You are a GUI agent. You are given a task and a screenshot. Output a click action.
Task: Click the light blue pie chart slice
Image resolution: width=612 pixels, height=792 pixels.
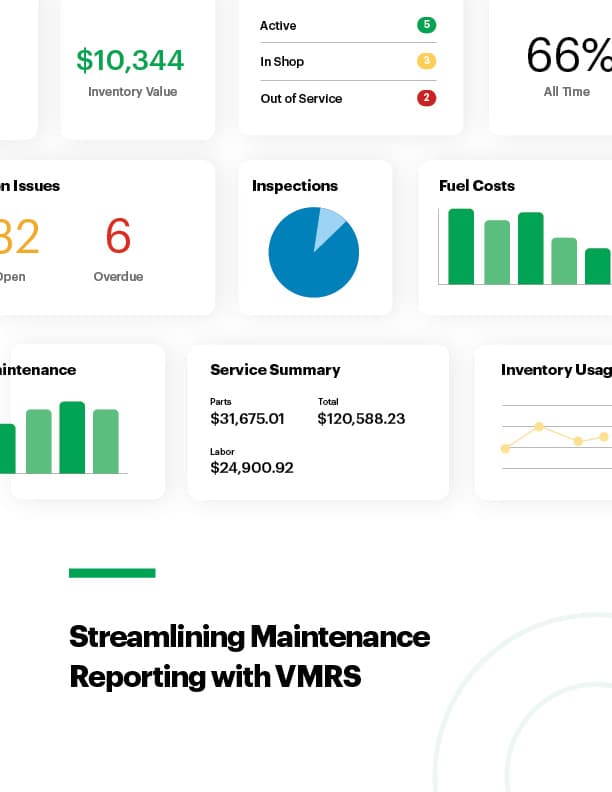(326, 224)
